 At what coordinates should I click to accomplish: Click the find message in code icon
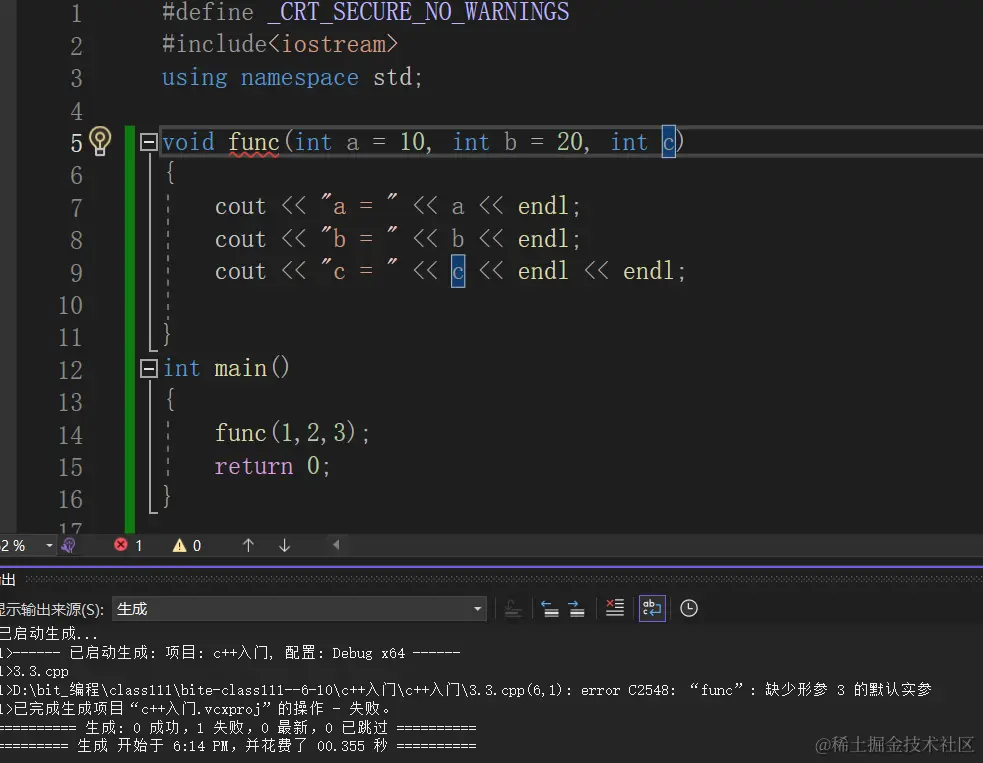(513, 608)
